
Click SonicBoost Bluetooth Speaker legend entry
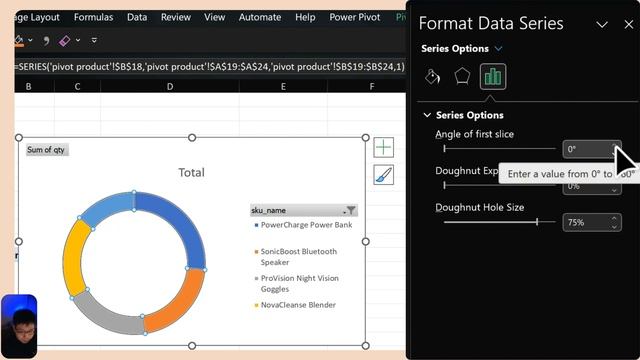pos(296,257)
